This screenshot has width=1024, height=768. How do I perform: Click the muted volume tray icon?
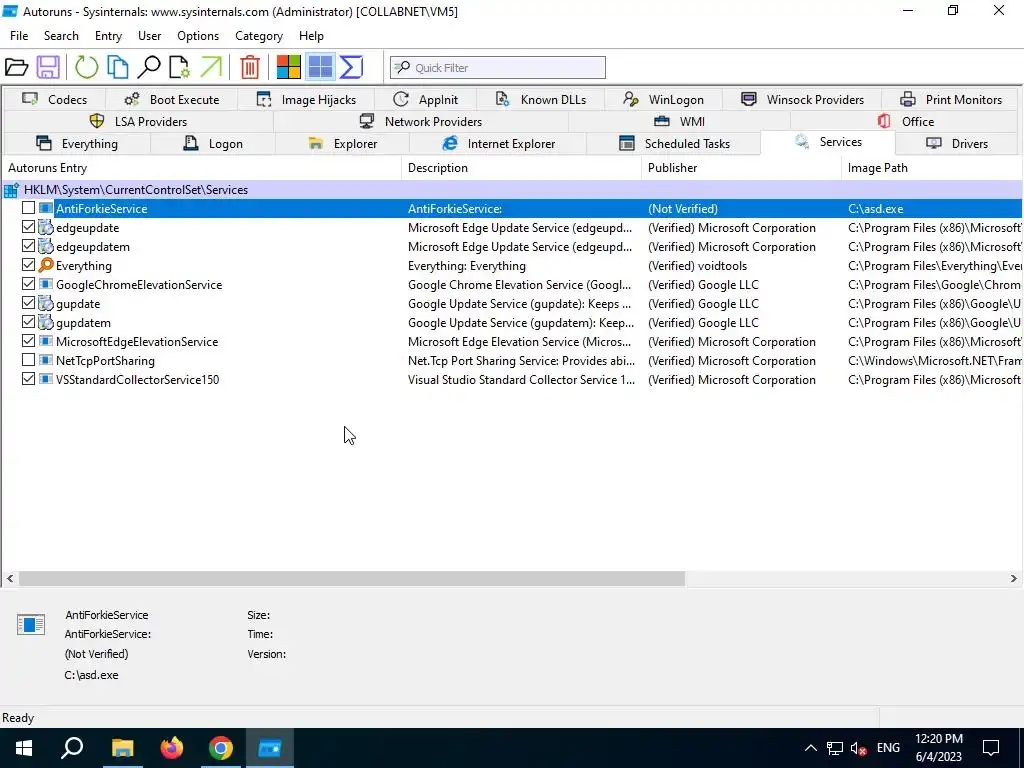(859, 748)
